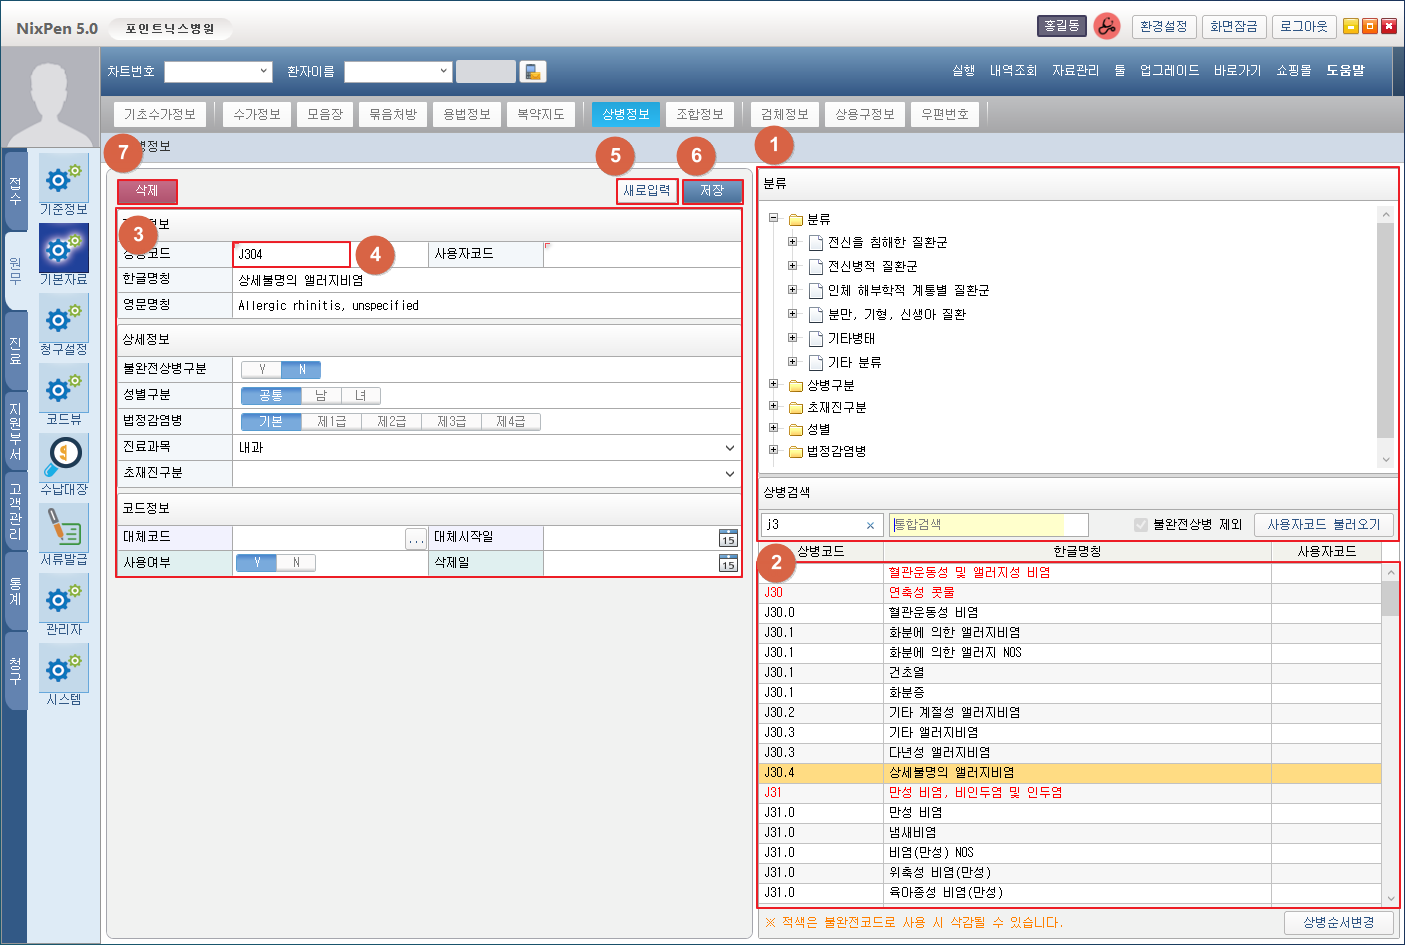Screen dimensions: 1405x945
Task: Open the 서류발급 document icon
Action: (x=64, y=530)
